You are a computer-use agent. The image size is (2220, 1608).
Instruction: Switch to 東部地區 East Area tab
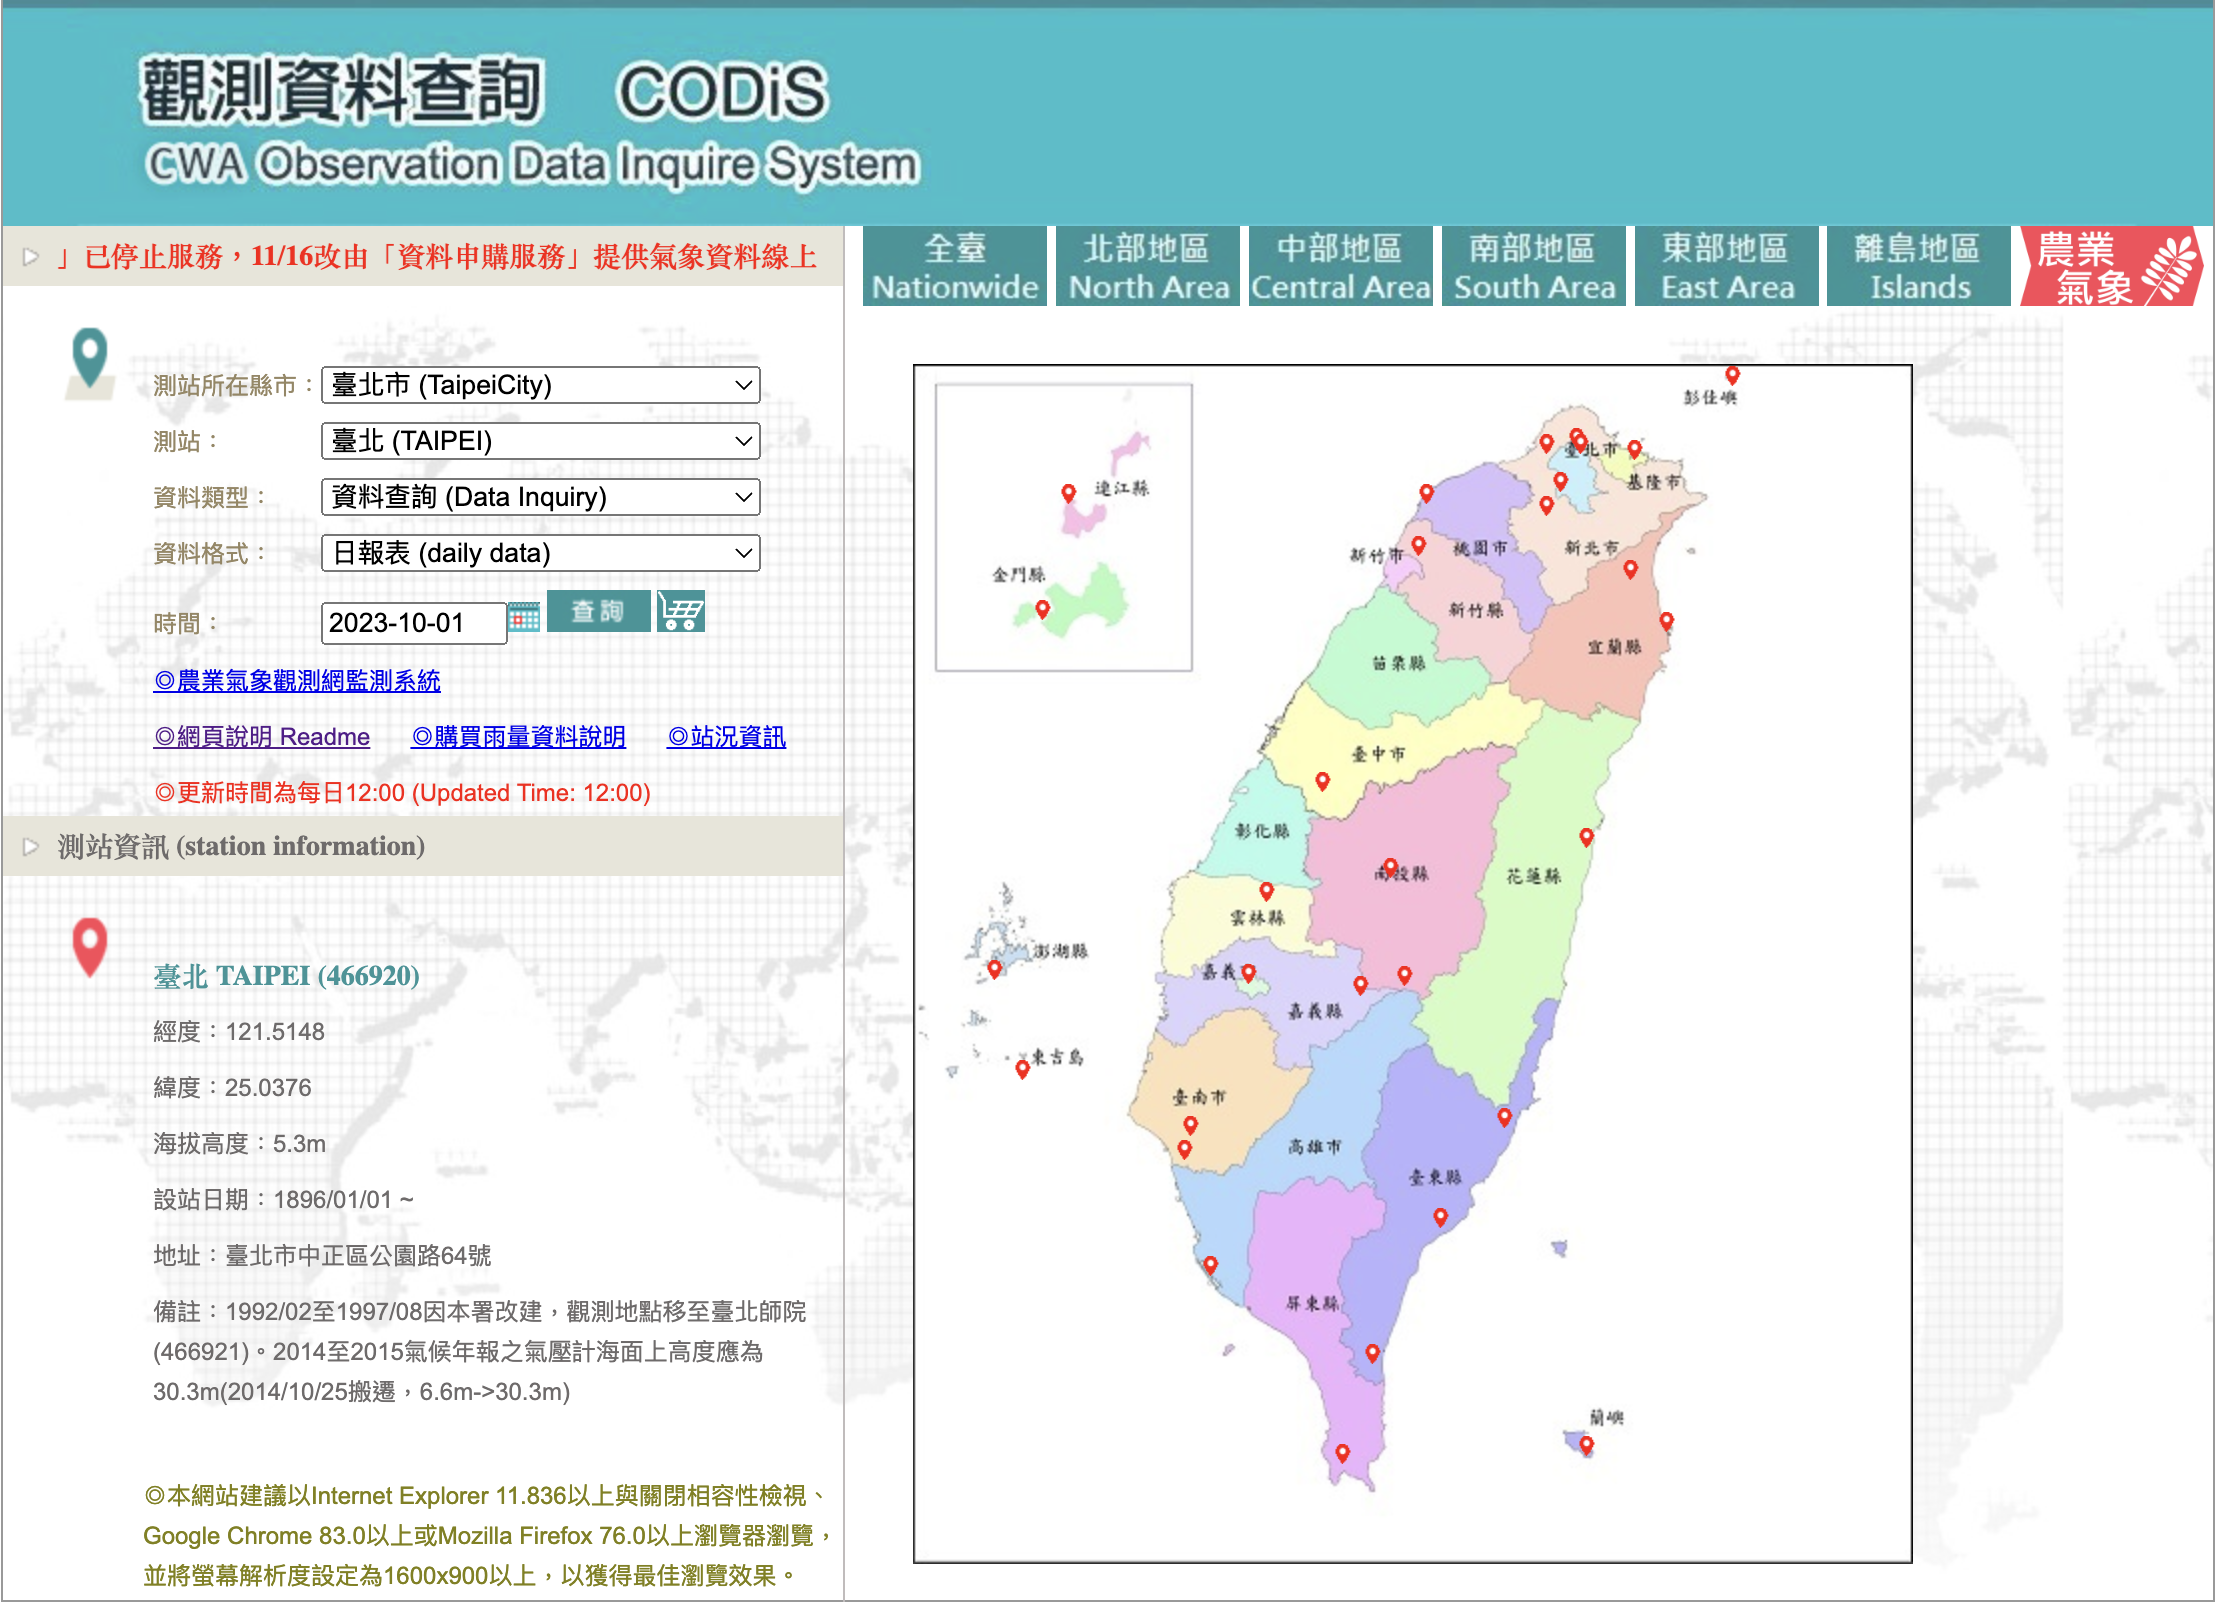click(x=1727, y=267)
